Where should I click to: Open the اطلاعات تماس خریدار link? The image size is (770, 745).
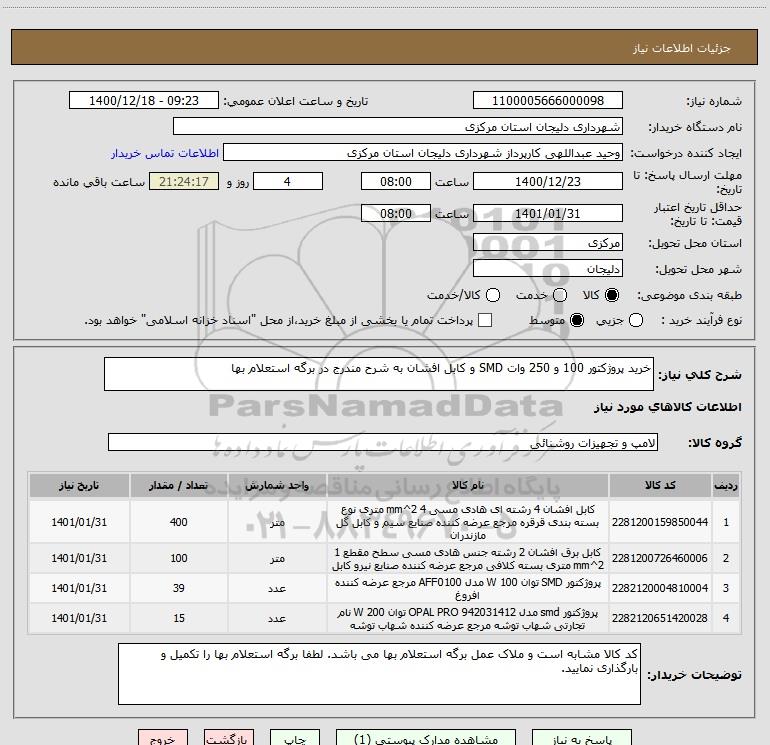165,153
